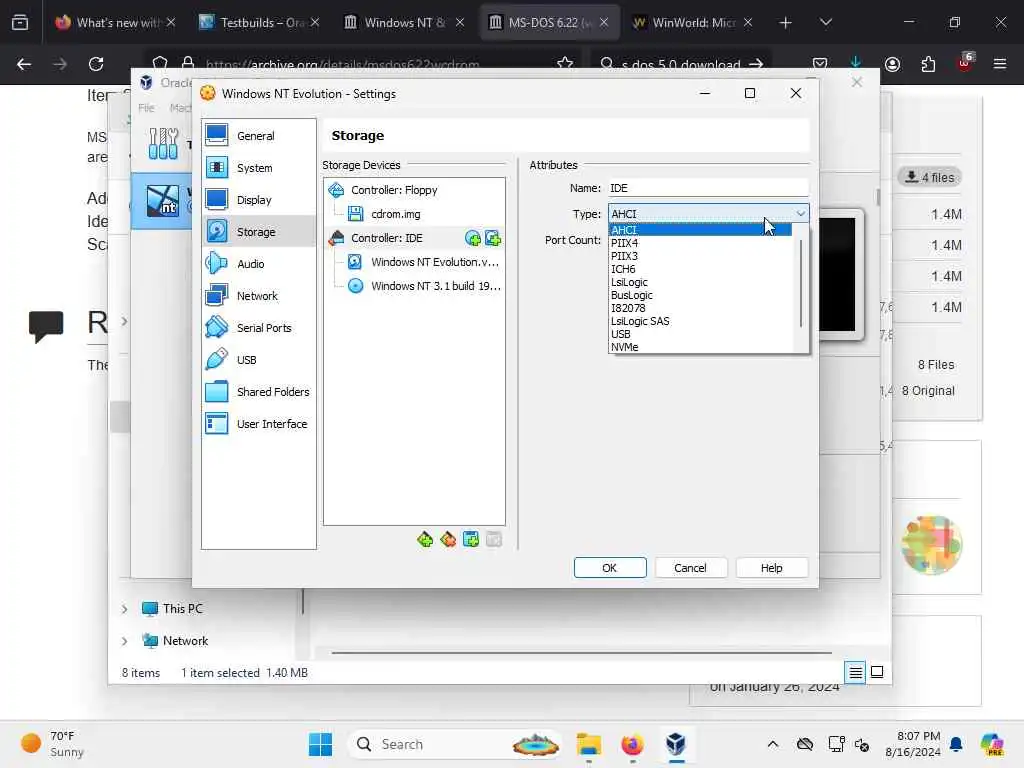Image resolution: width=1024 pixels, height=768 pixels.
Task: Open the Shared Folders settings category
Action: [x=259, y=392]
